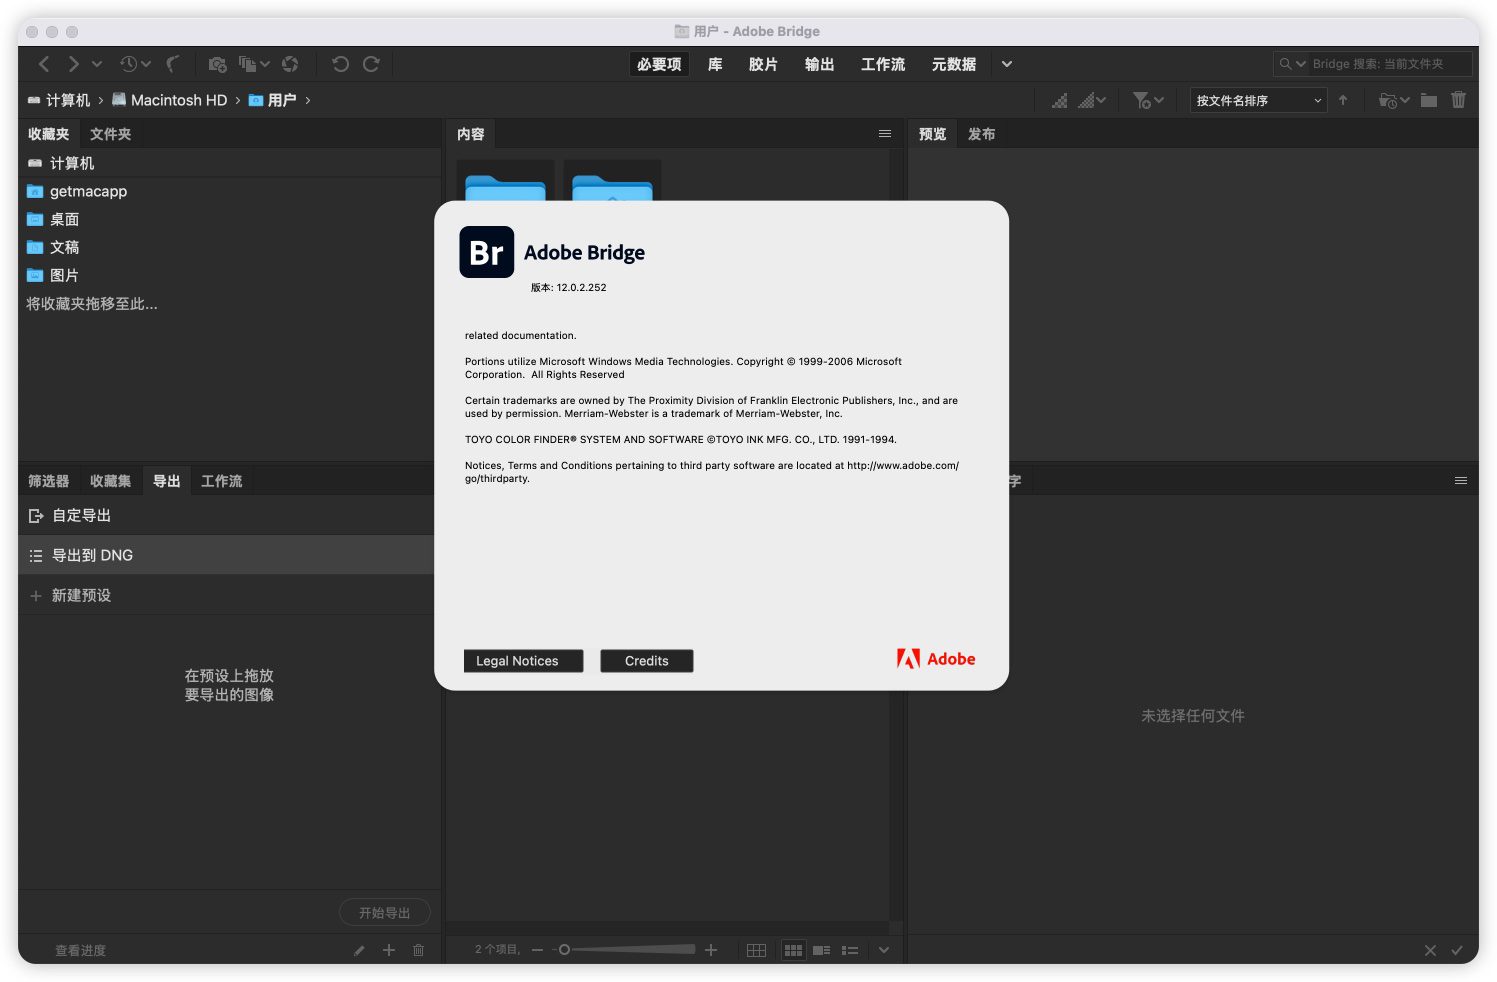Toggle ascending sort order arrow
The width and height of the screenshot is (1497, 982).
tap(1343, 100)
